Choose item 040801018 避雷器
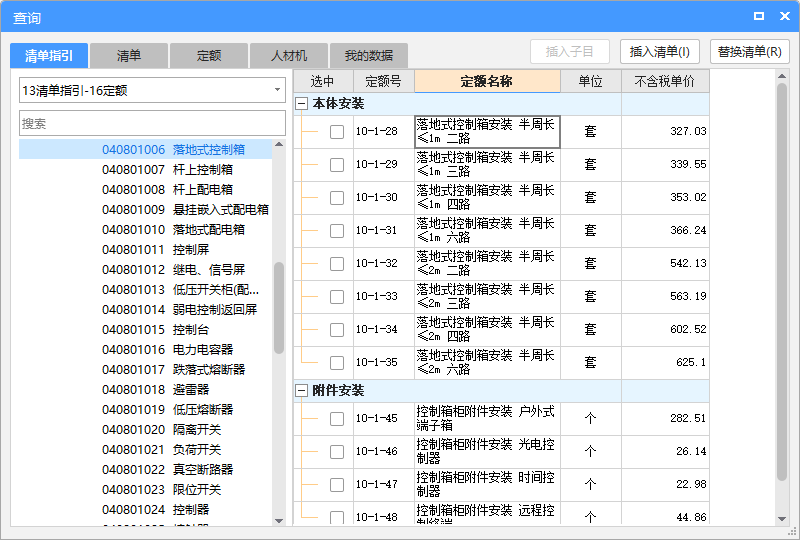Viewport: 800px width, 540px height. tap(145, 389)
